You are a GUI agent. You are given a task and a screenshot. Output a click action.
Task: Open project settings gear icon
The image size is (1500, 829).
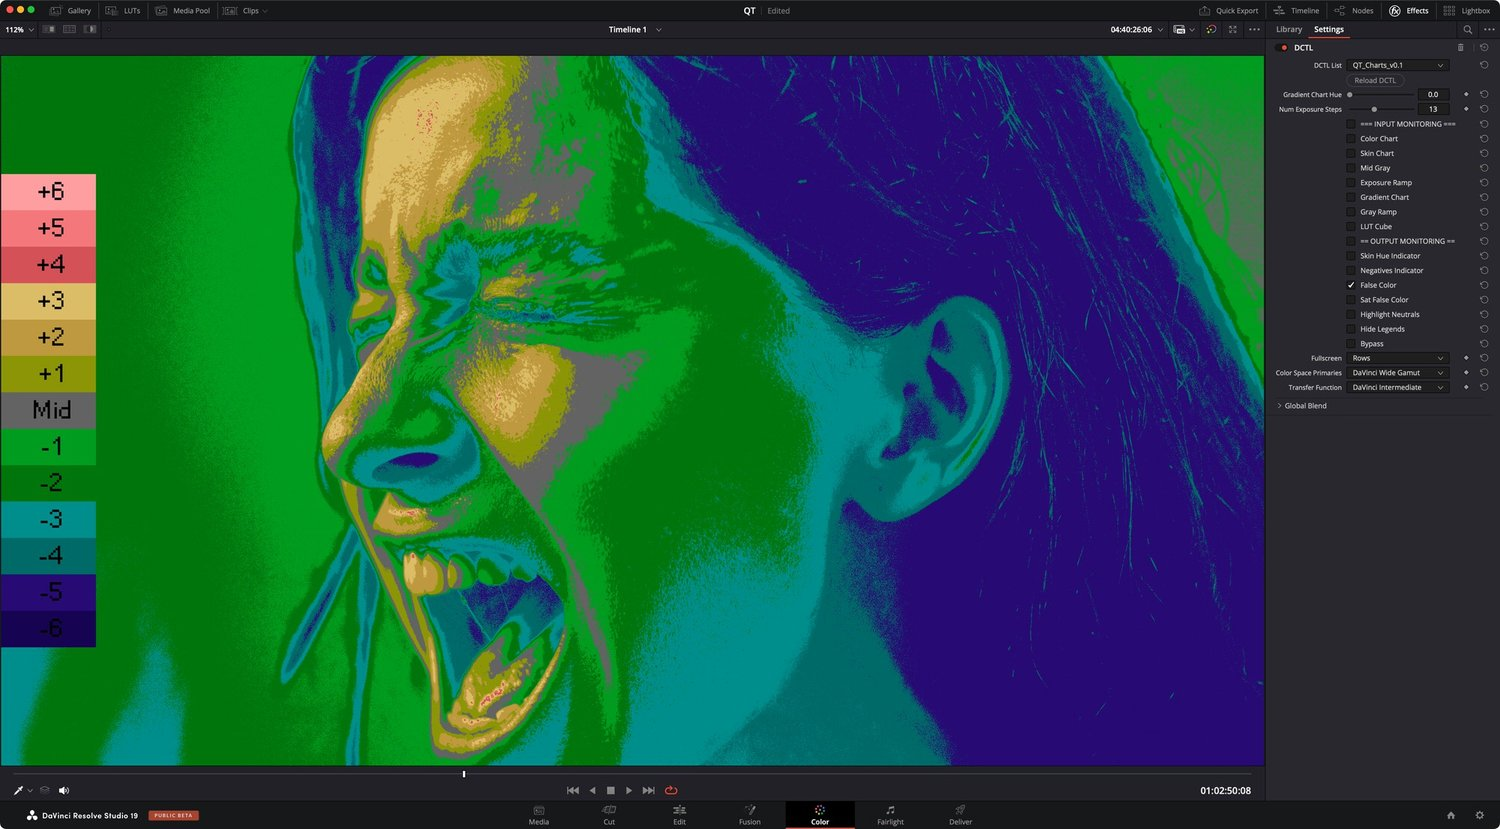[x=1480, y=816]
